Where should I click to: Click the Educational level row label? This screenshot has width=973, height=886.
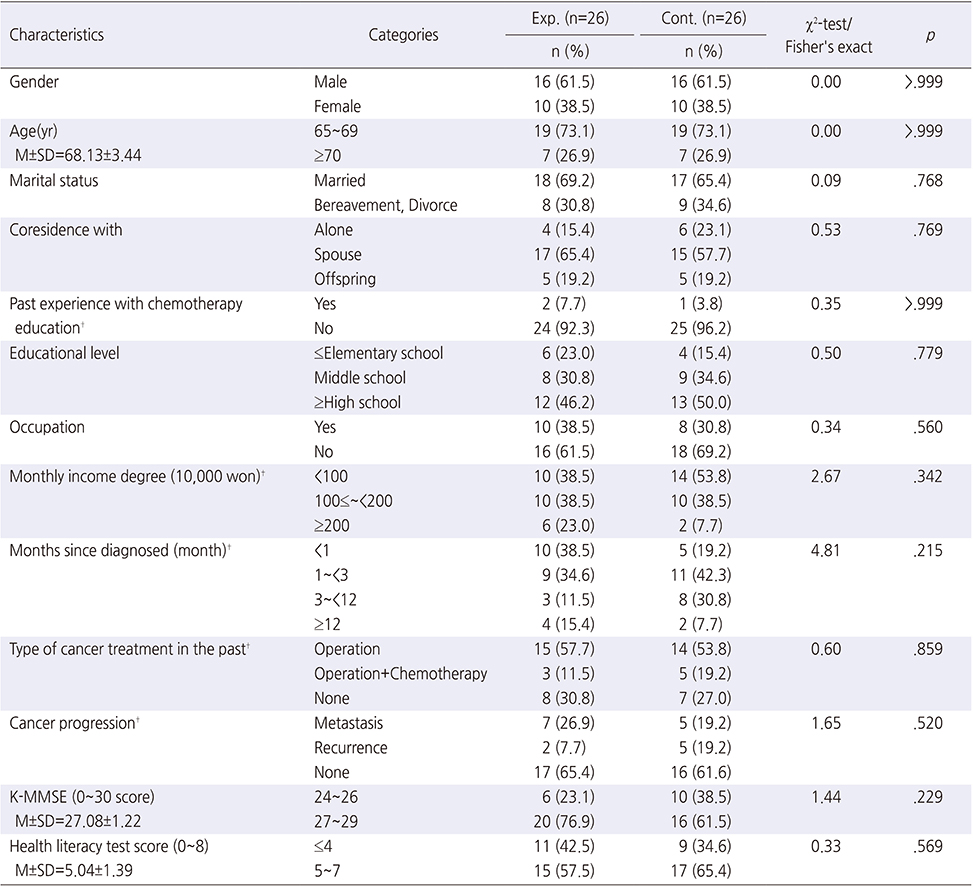65,353
